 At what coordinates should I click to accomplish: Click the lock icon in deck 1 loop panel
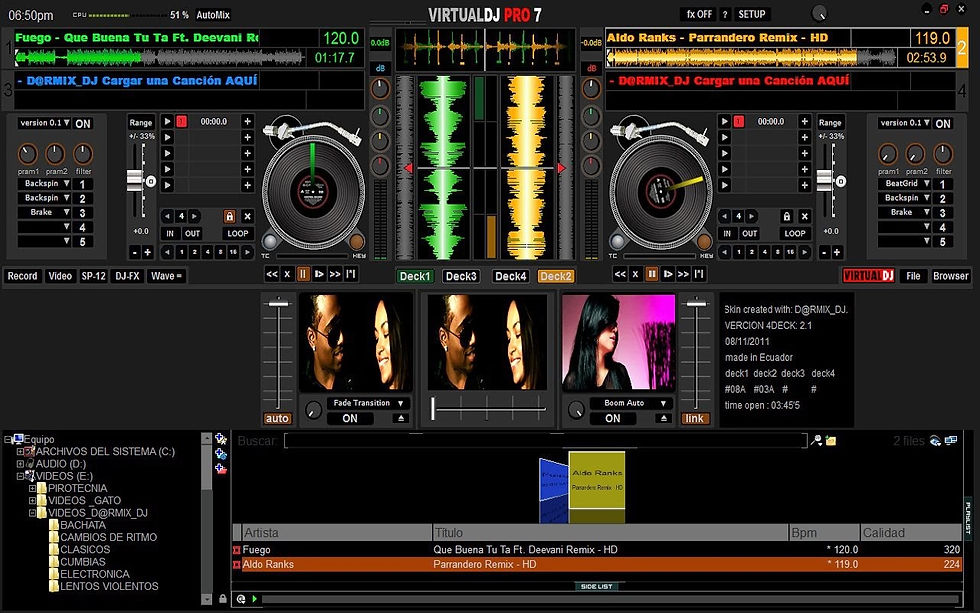tap(229, 216)
